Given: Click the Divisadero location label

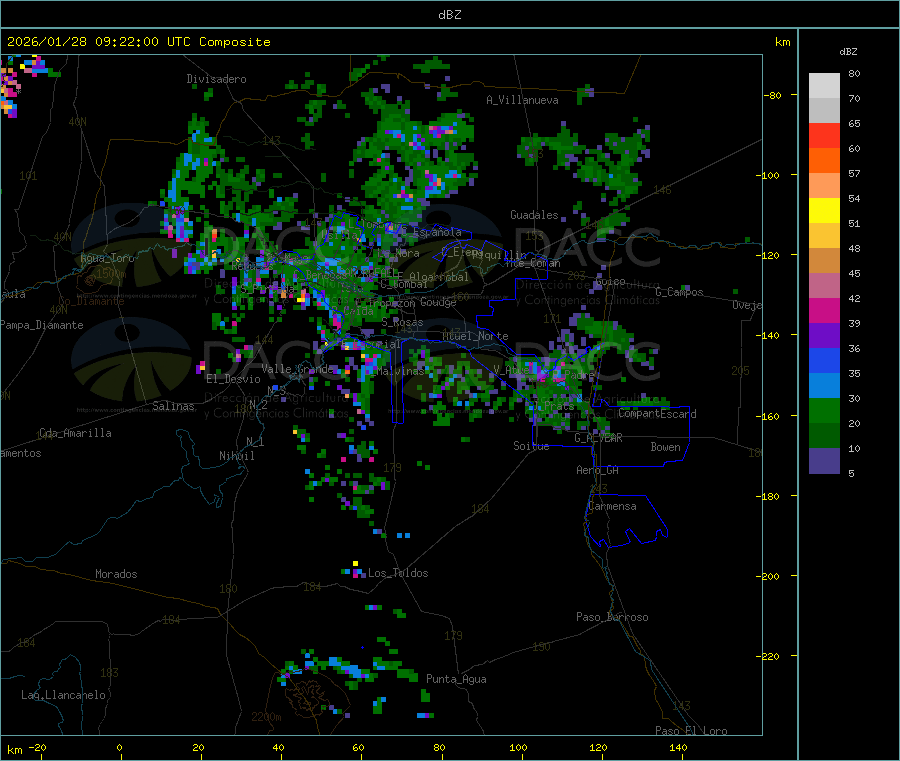Looking at the screenshot, I should pyautogui.click(x=216, y=79).
